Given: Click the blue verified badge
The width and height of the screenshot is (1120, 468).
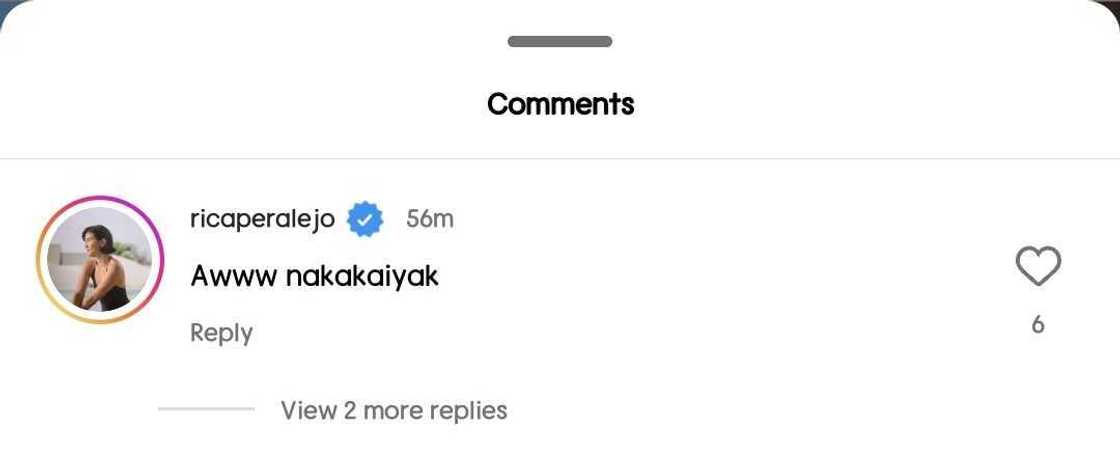Looking at the screenshot, I should (x=365, y=219).
